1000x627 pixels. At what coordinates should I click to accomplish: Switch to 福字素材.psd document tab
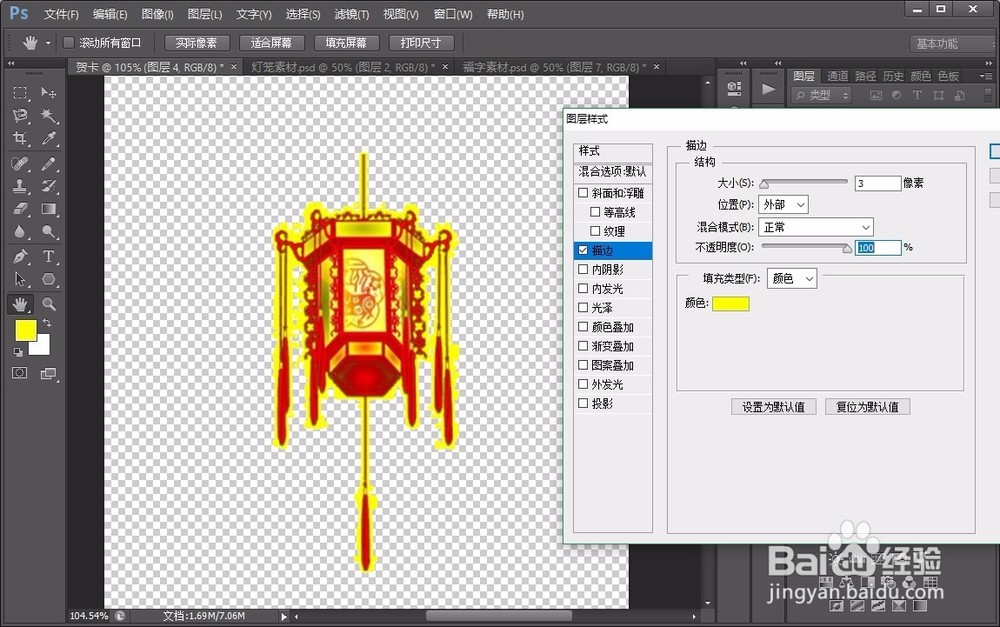[x=554, y=67]
